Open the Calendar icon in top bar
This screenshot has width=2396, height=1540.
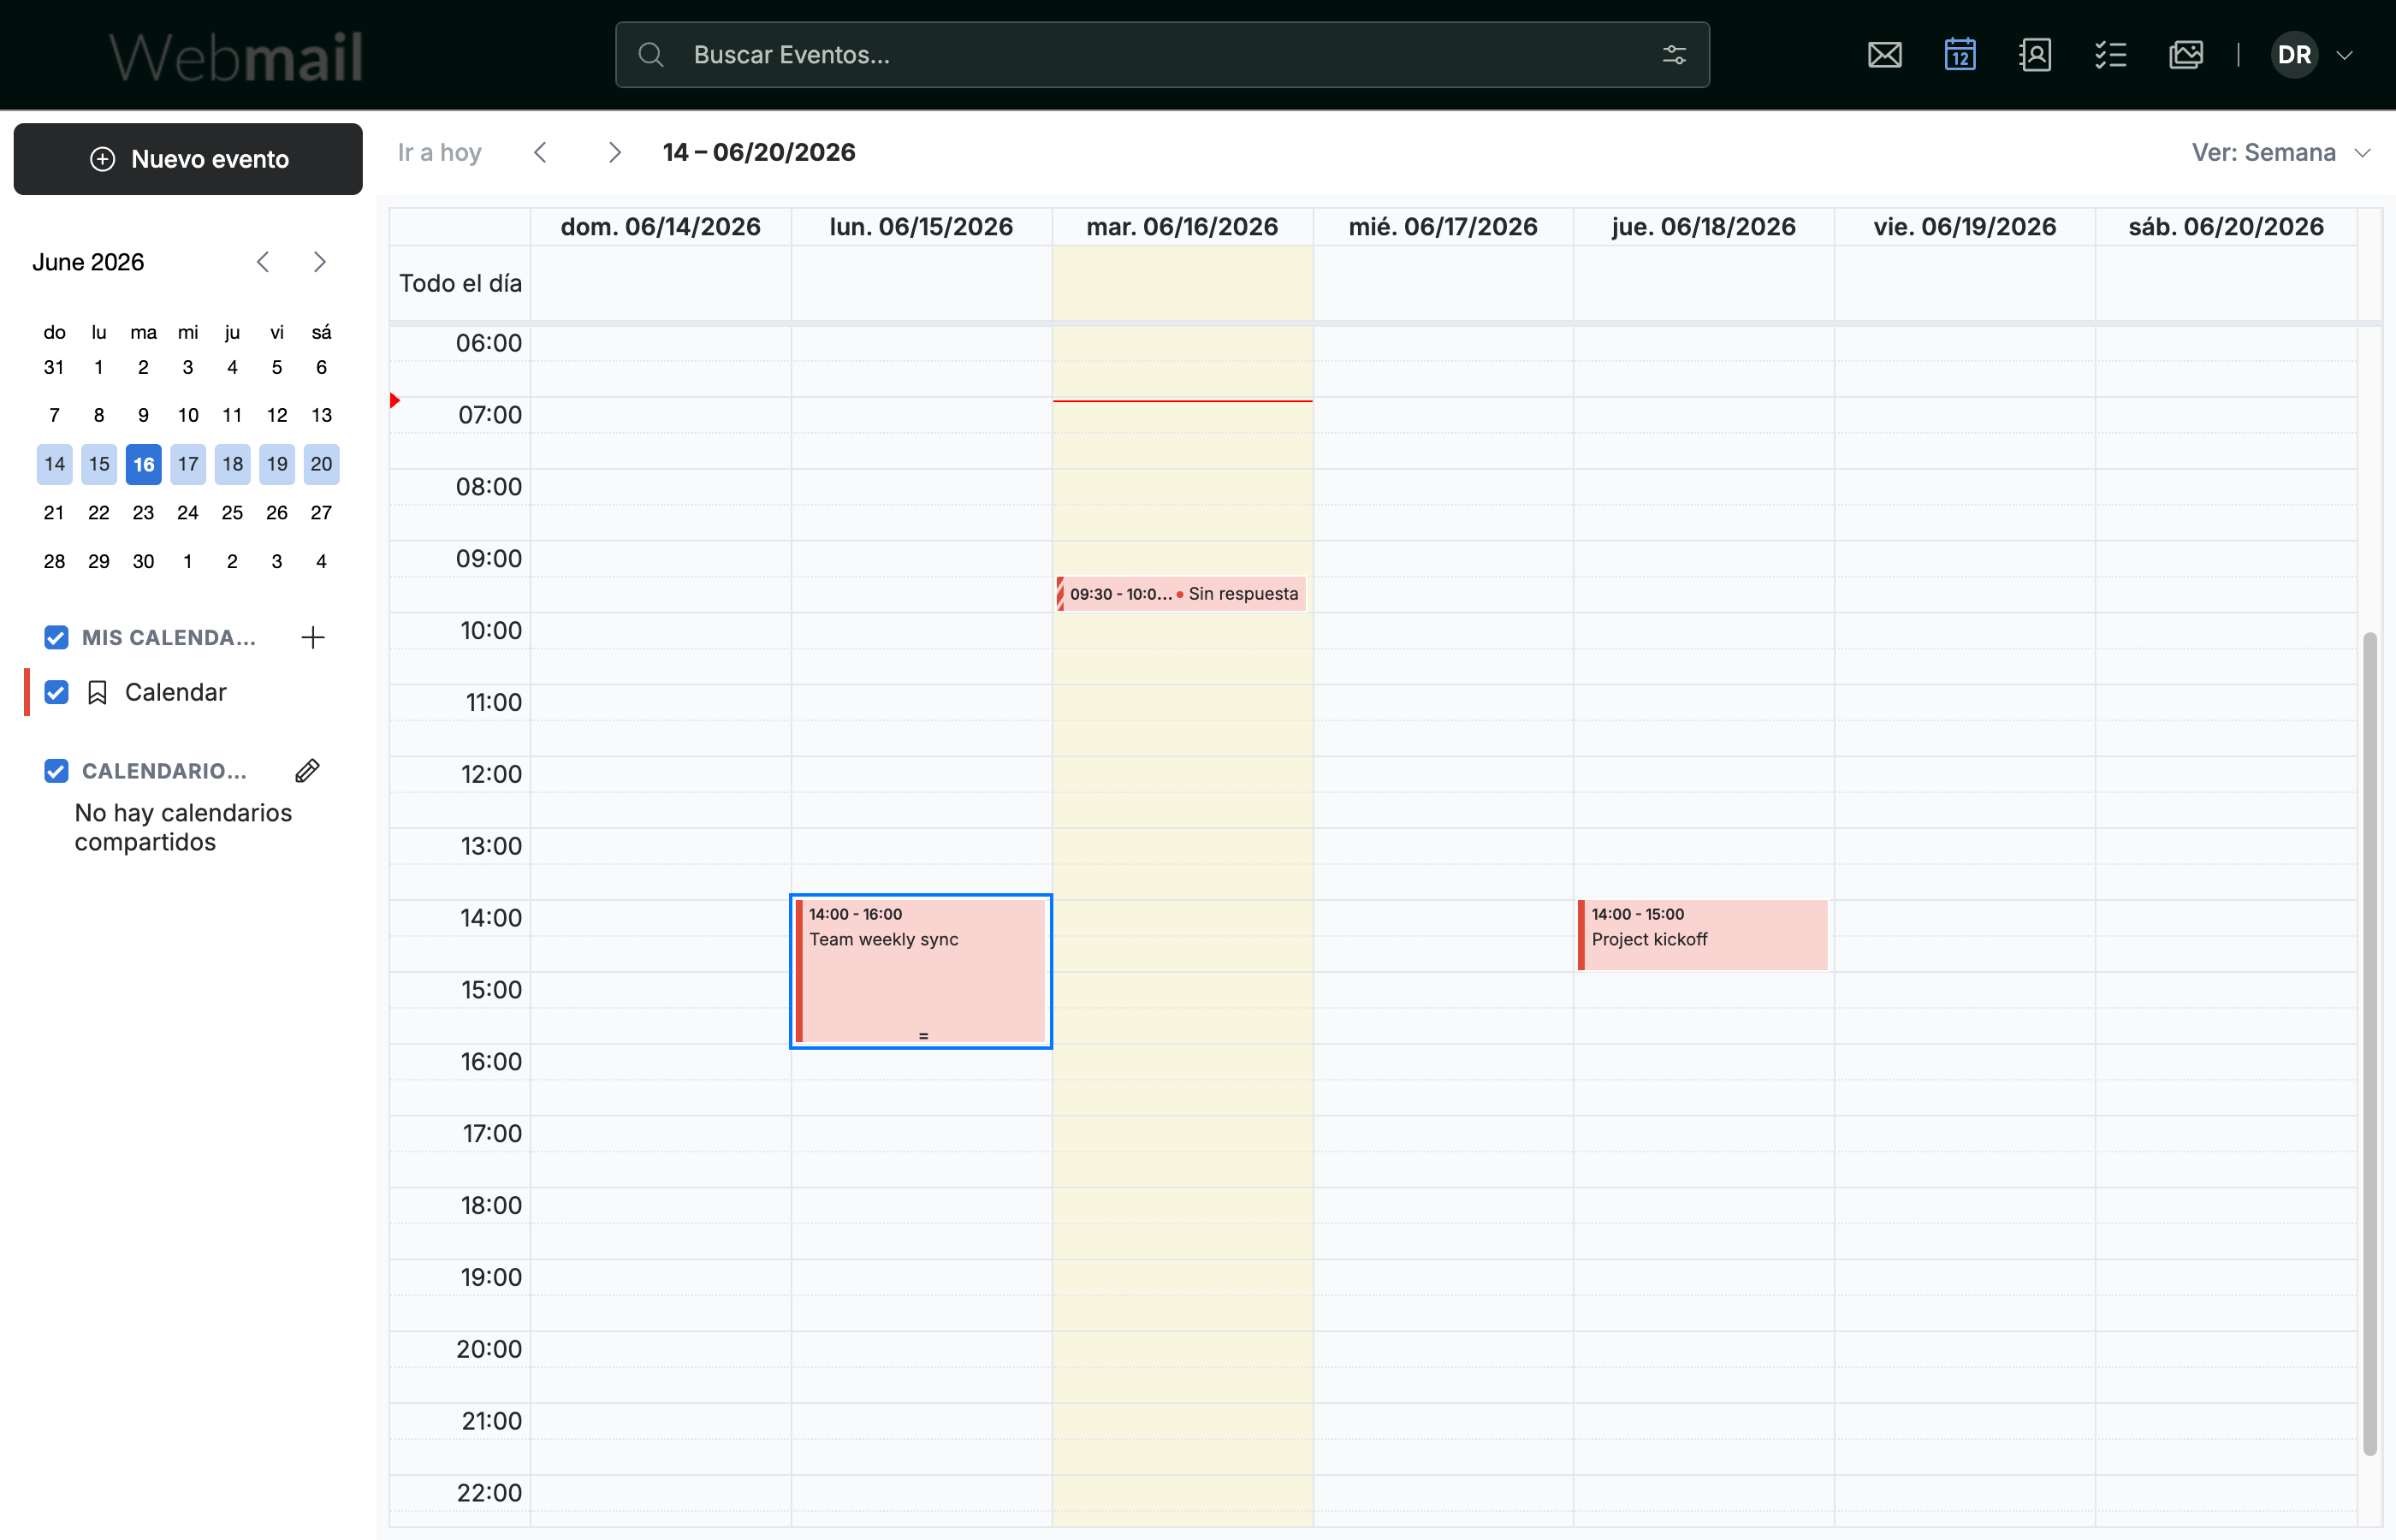[1959, 55]
